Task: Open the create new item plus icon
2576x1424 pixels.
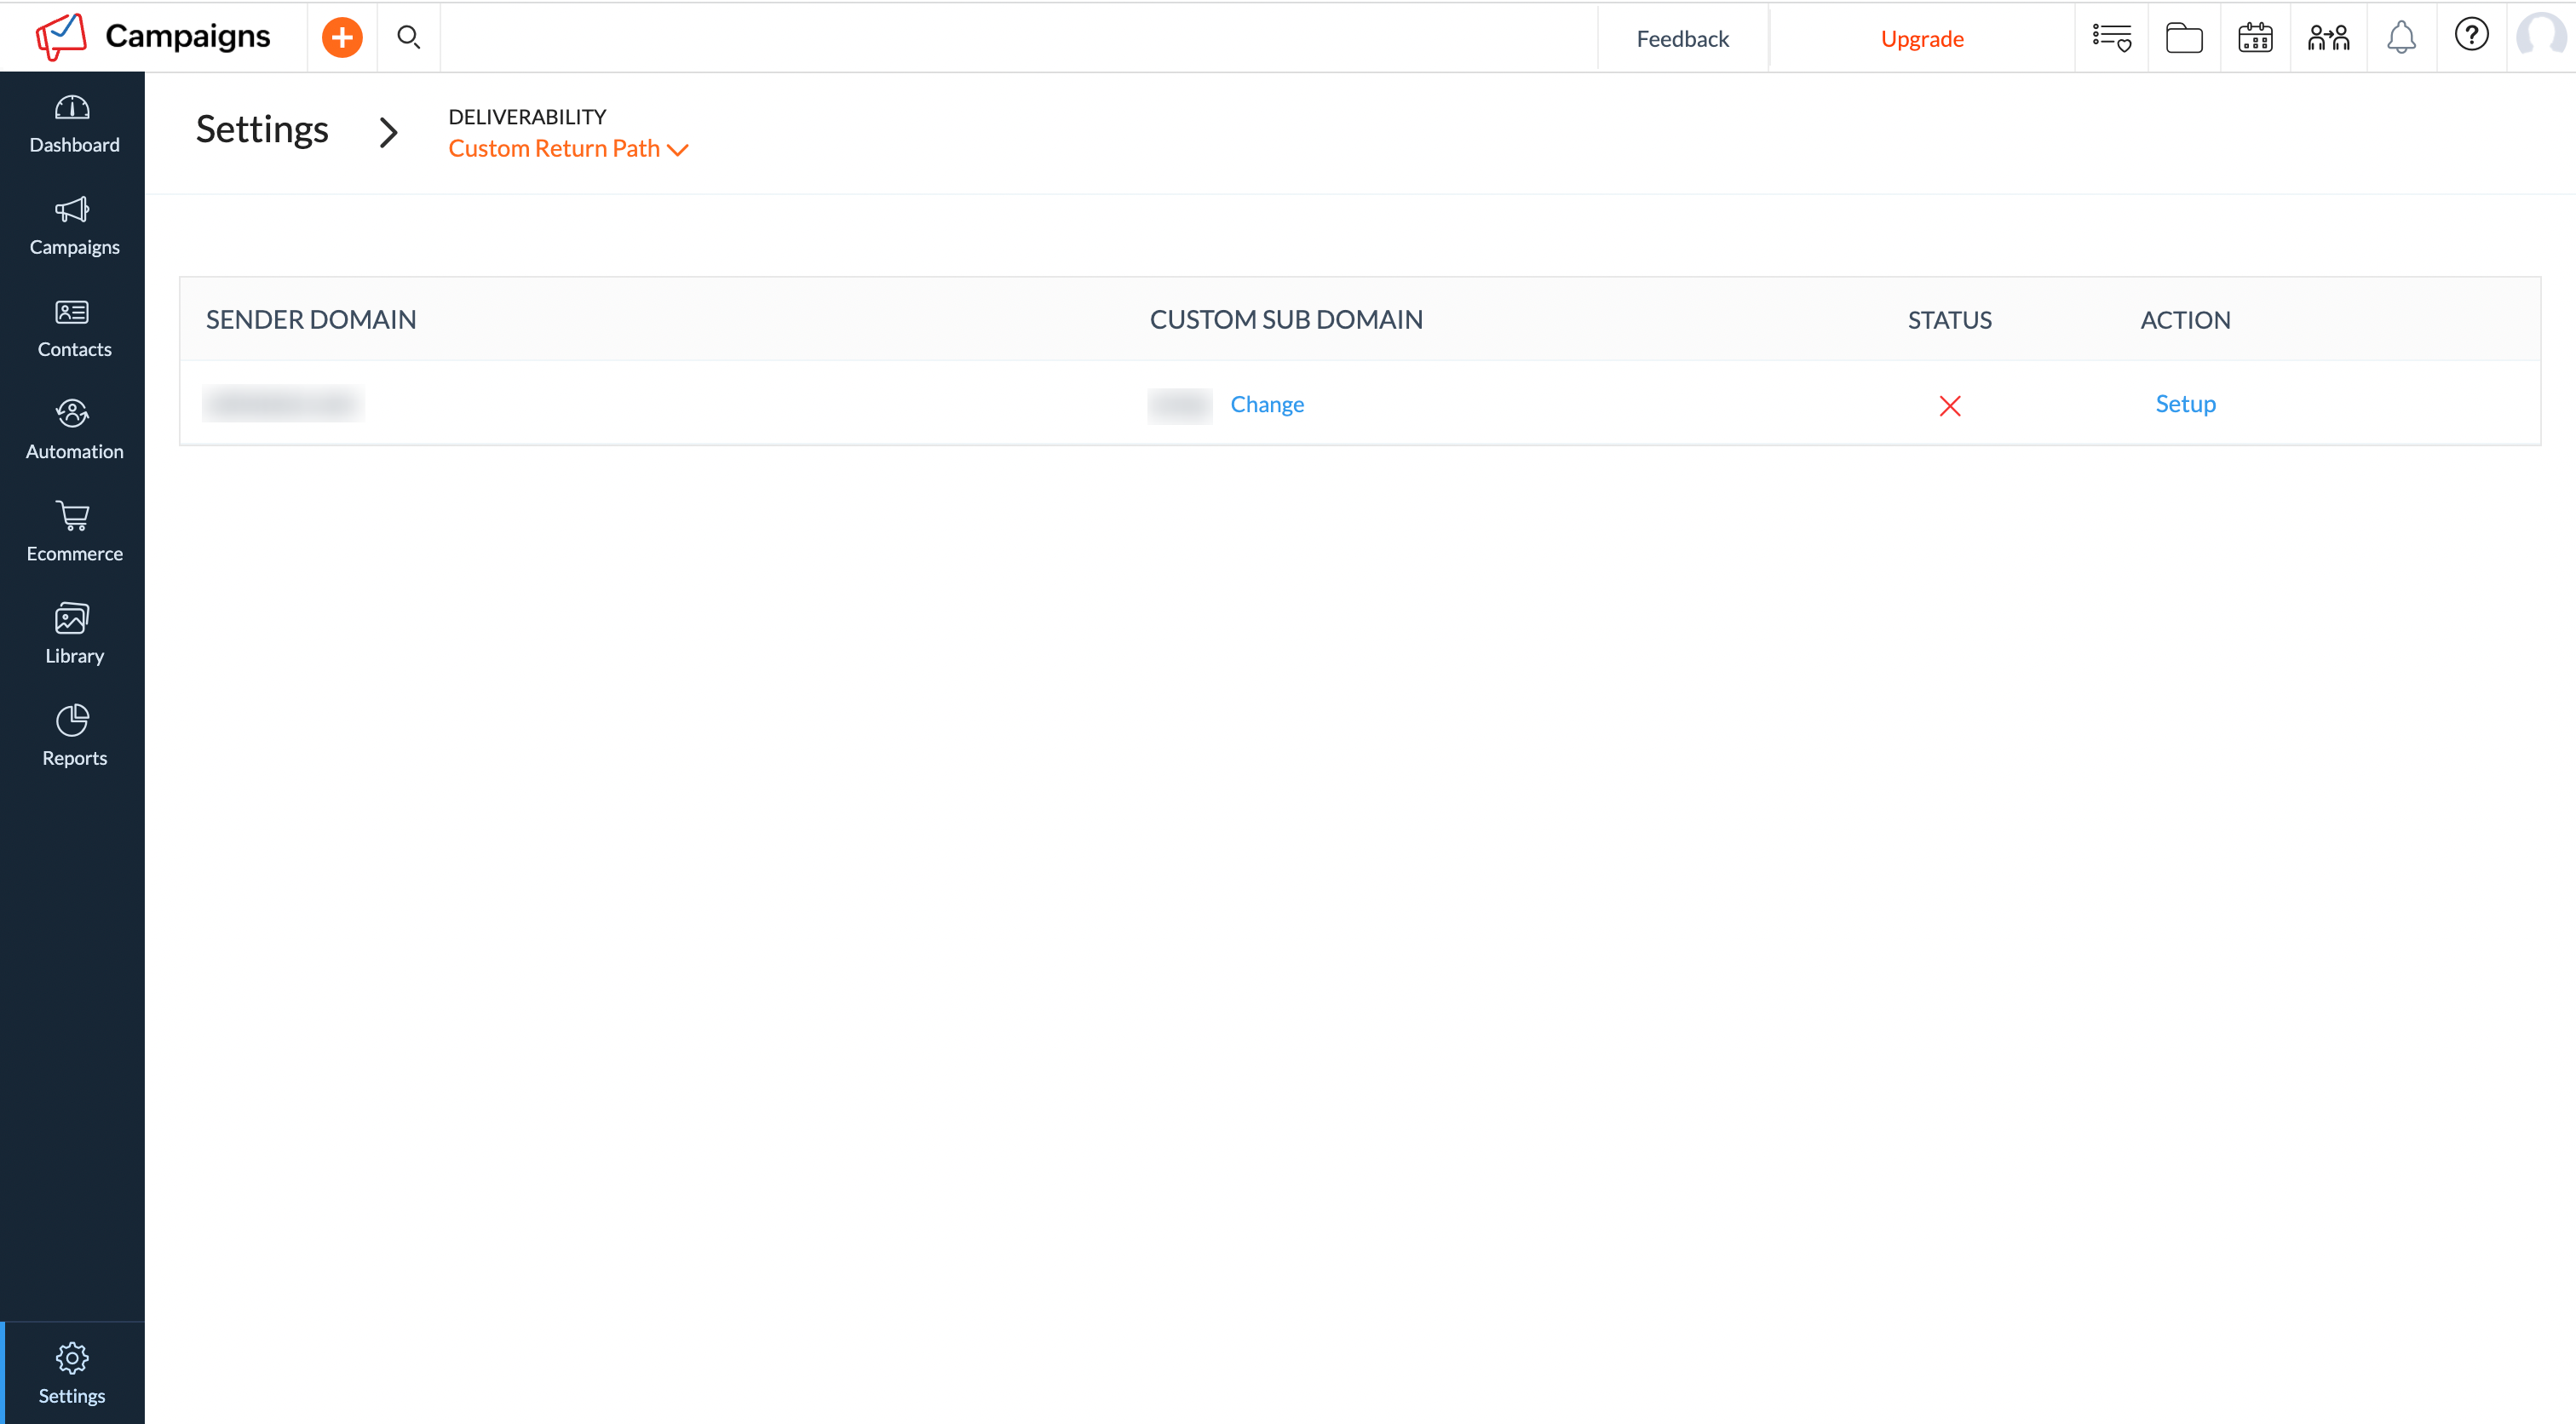Action: tap(341, 37)
